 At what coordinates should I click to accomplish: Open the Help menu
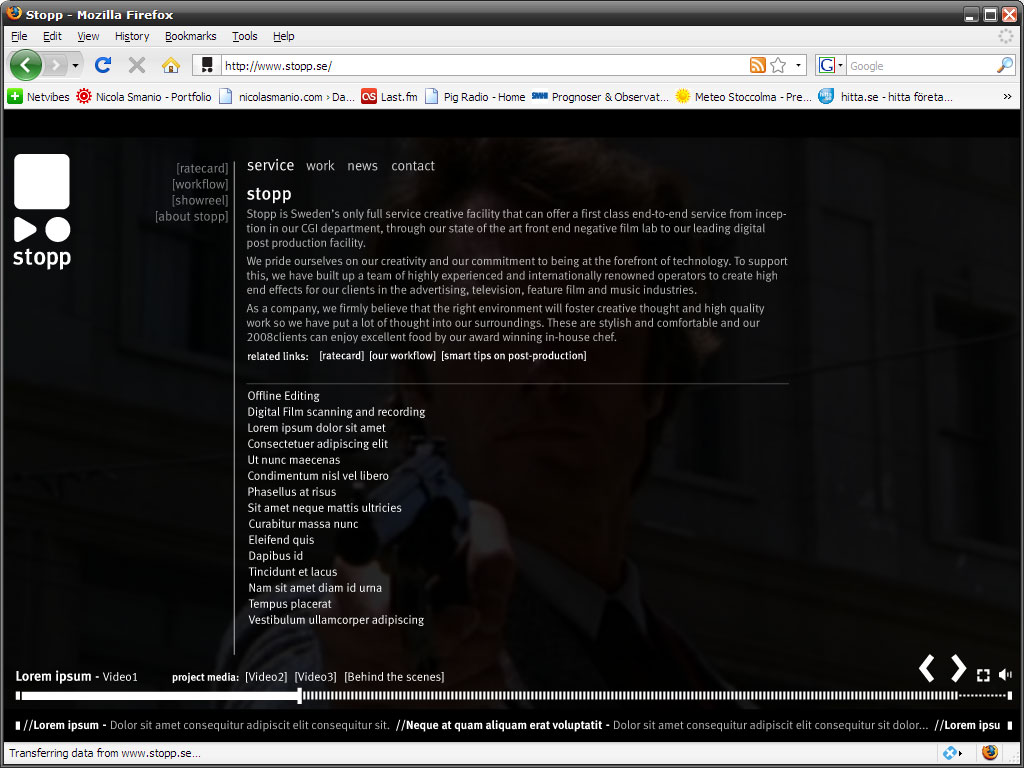[283, 36]
